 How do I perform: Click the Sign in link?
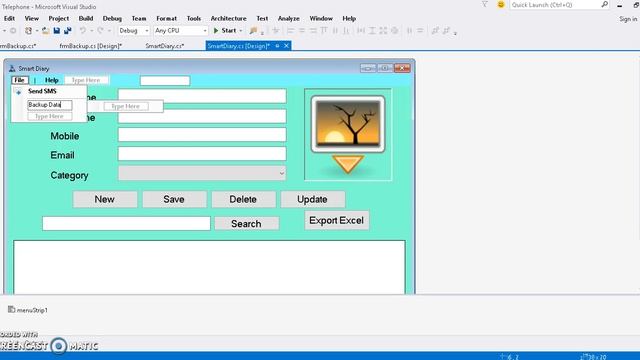[x=628, y=19]
